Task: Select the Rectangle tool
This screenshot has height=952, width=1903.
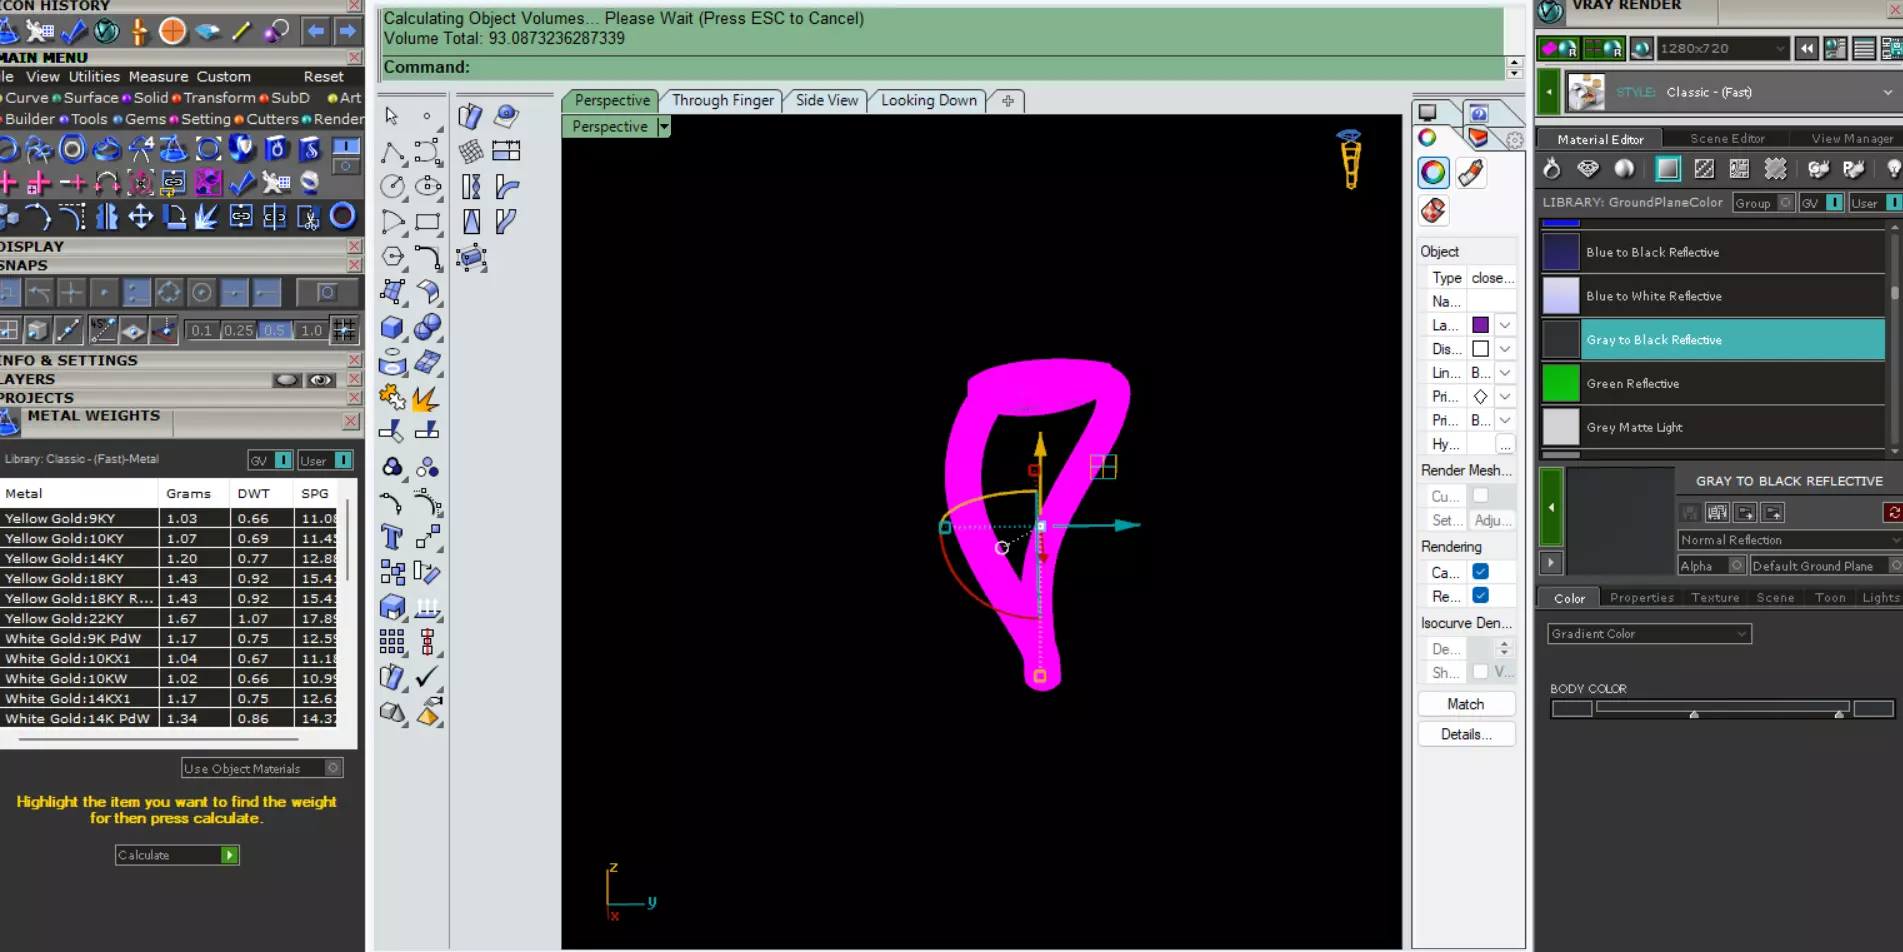Action: (x=428, y=221)
